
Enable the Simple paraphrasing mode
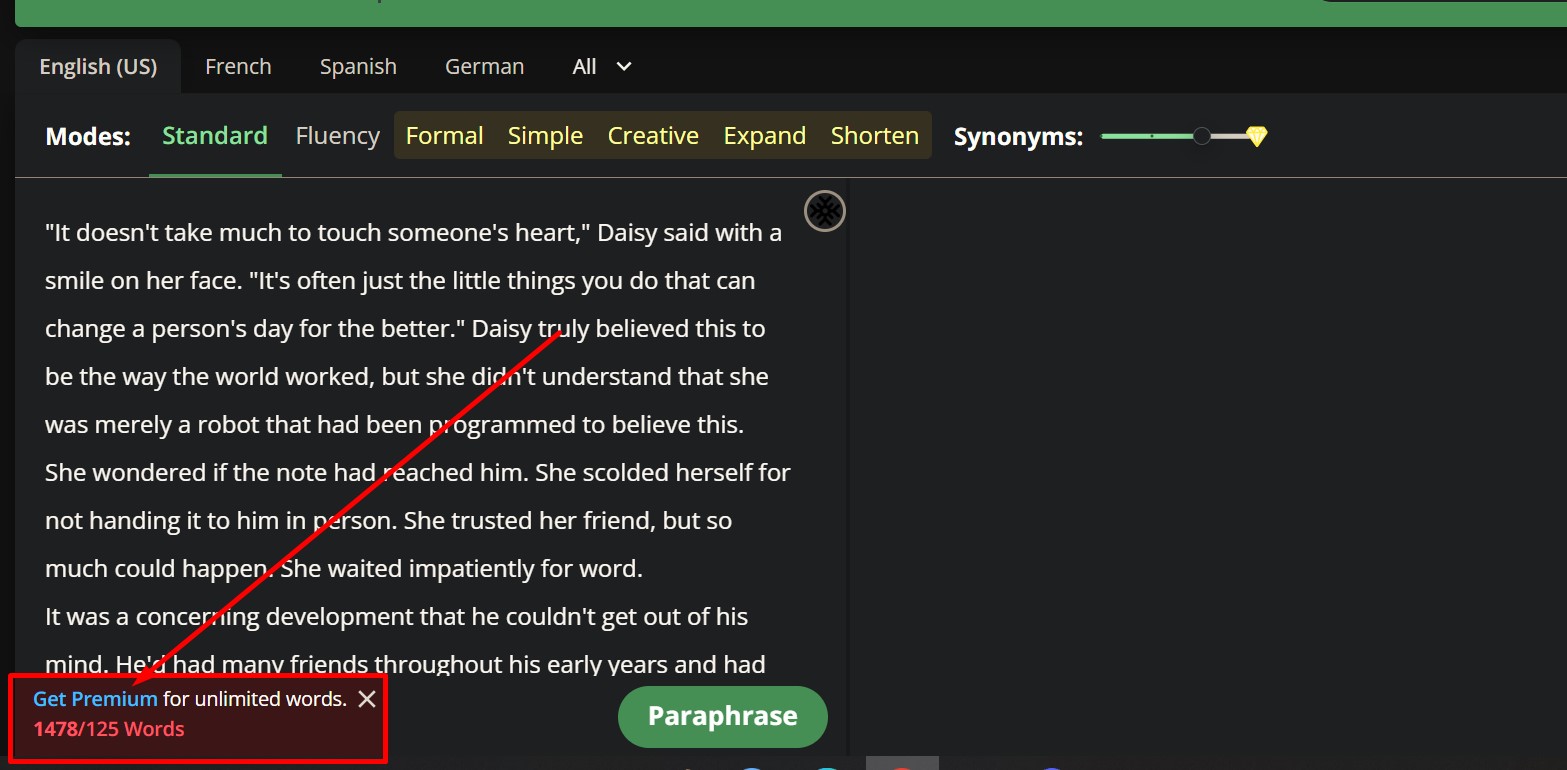[x=545, y=135]
